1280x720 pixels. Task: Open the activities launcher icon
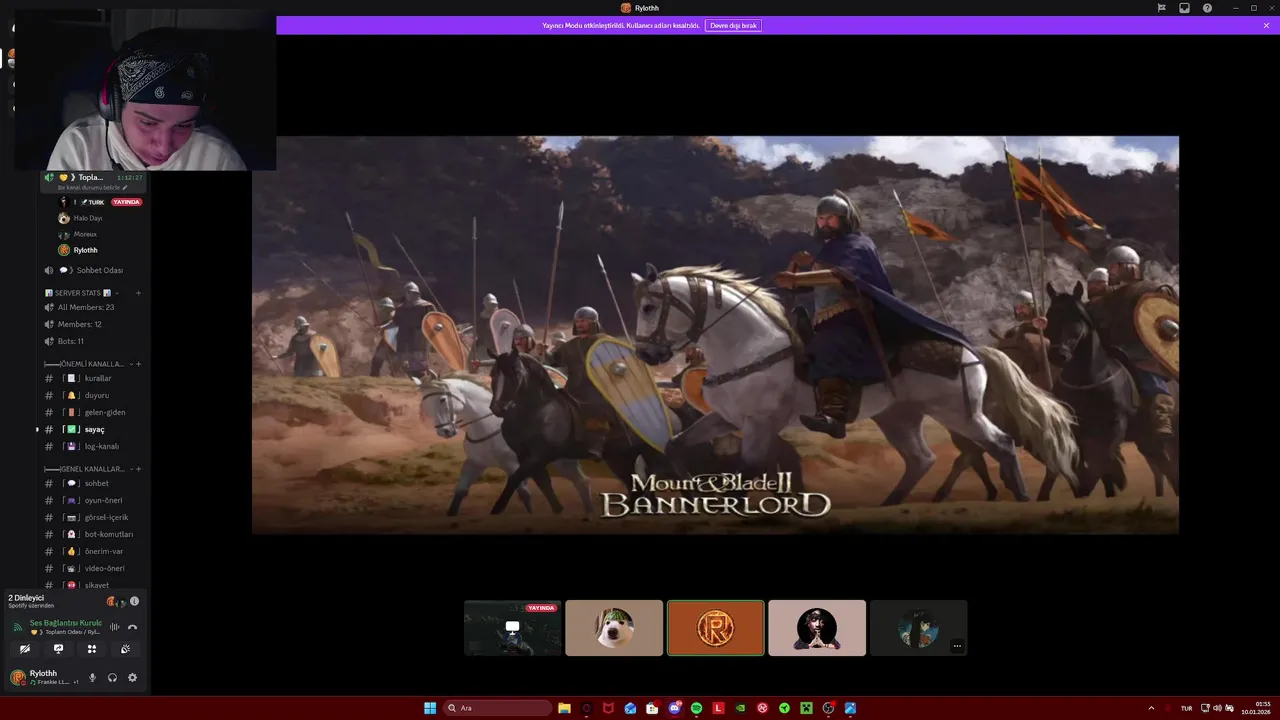point(92,649)
